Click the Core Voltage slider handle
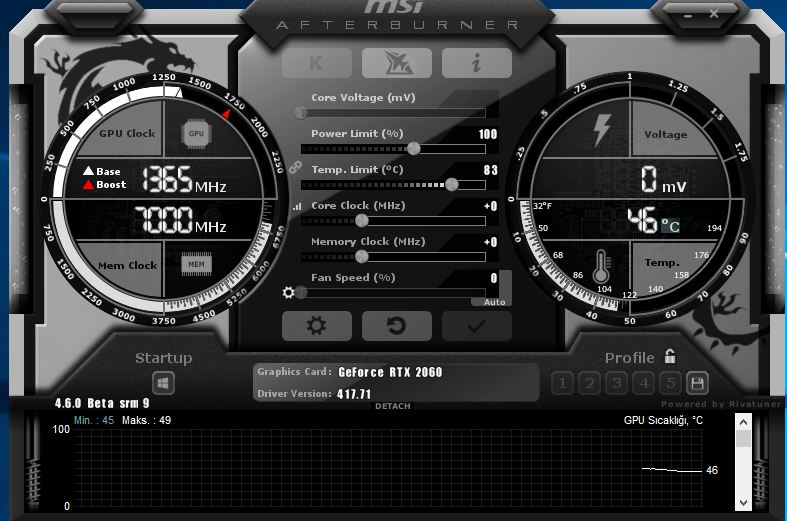 click(x=301, y=112)
